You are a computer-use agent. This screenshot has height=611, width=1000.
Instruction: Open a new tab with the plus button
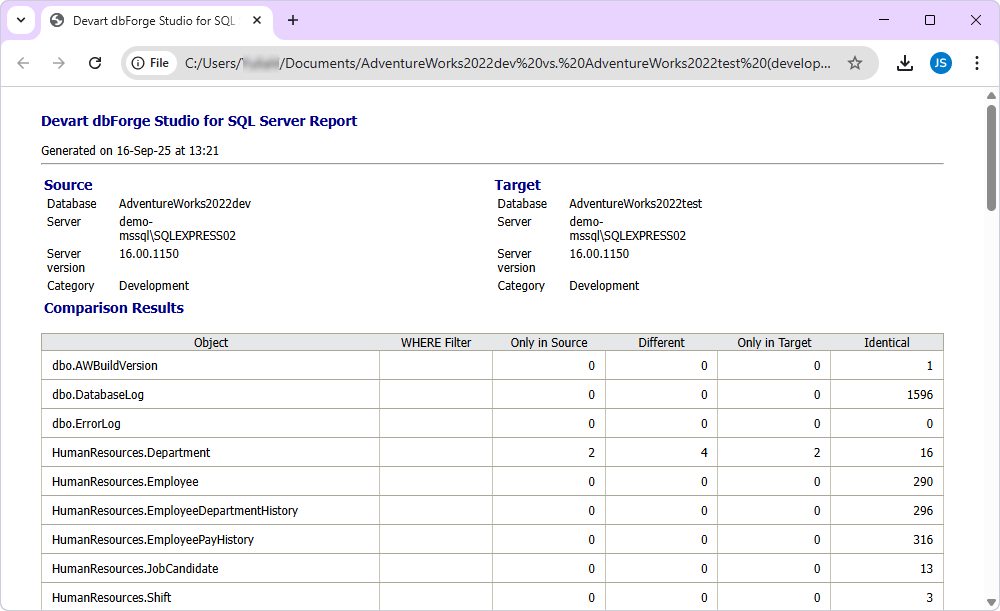coord(292,20)
